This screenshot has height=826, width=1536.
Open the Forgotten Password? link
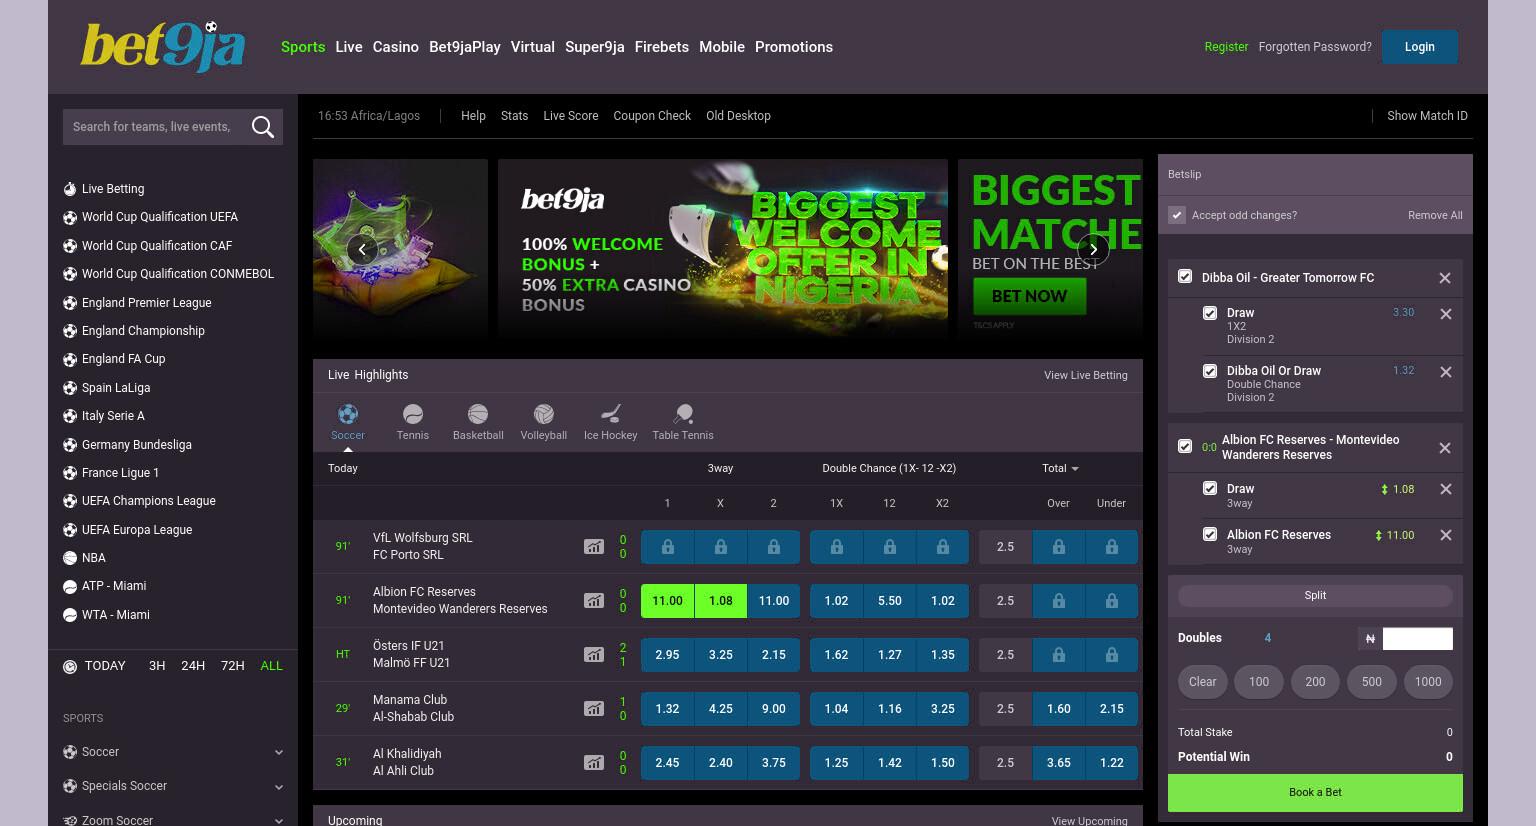(x=1315, y=47)
